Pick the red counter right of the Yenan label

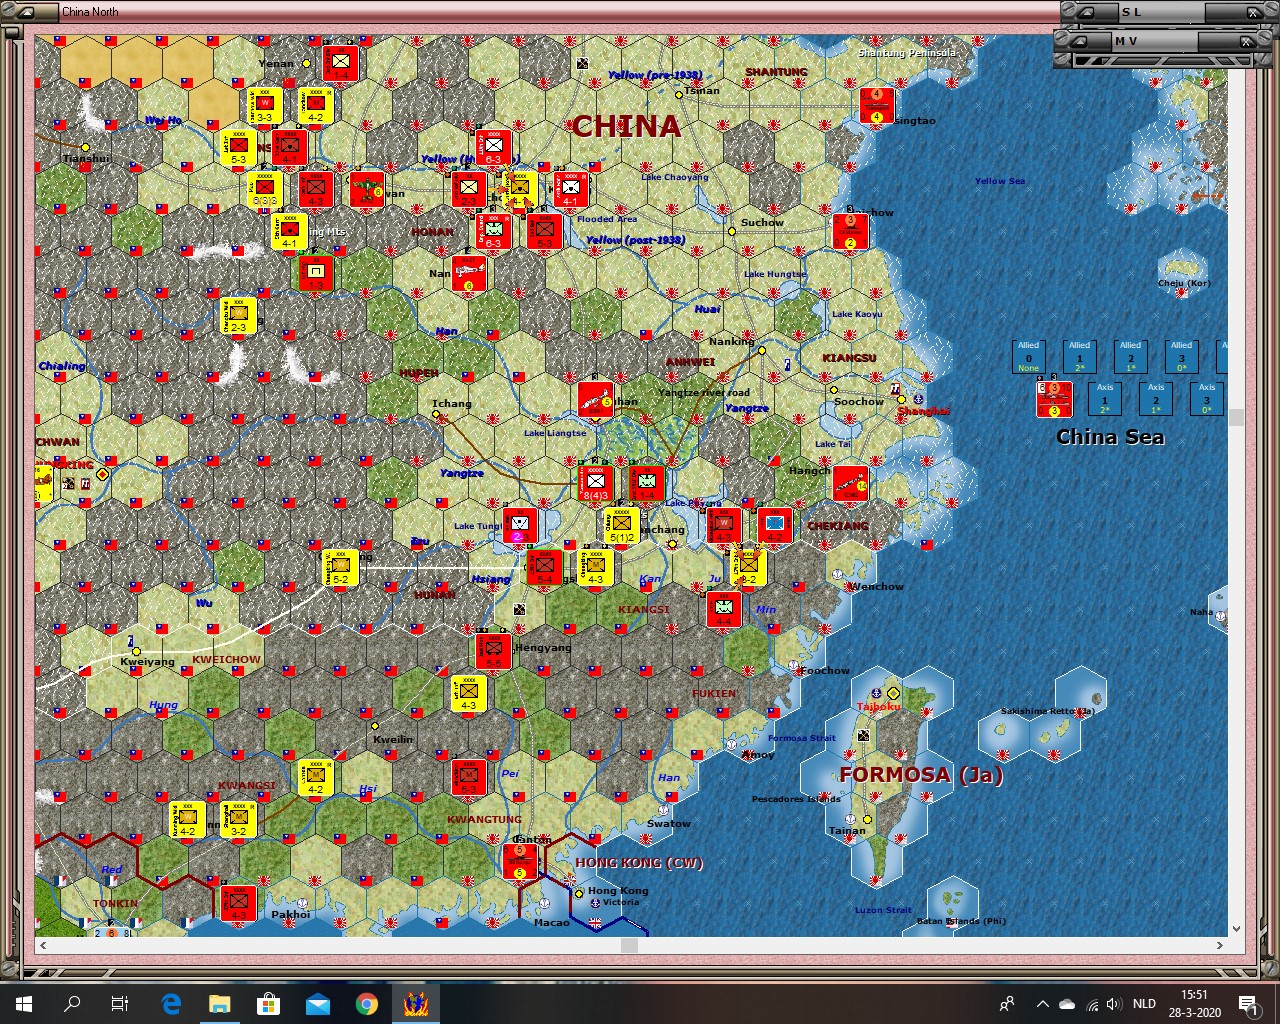click(341, 62)
